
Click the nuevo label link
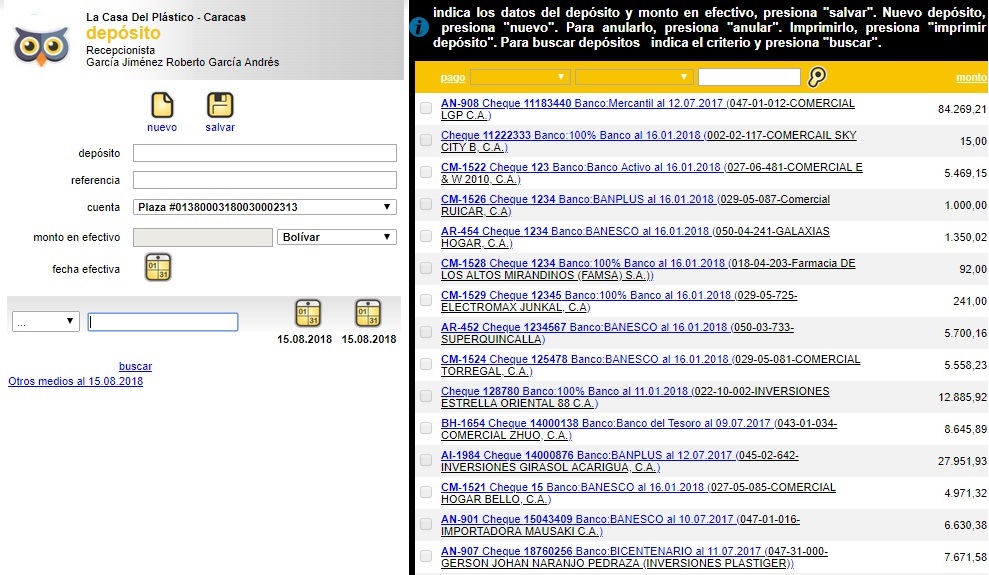click(x=162, y=127)
